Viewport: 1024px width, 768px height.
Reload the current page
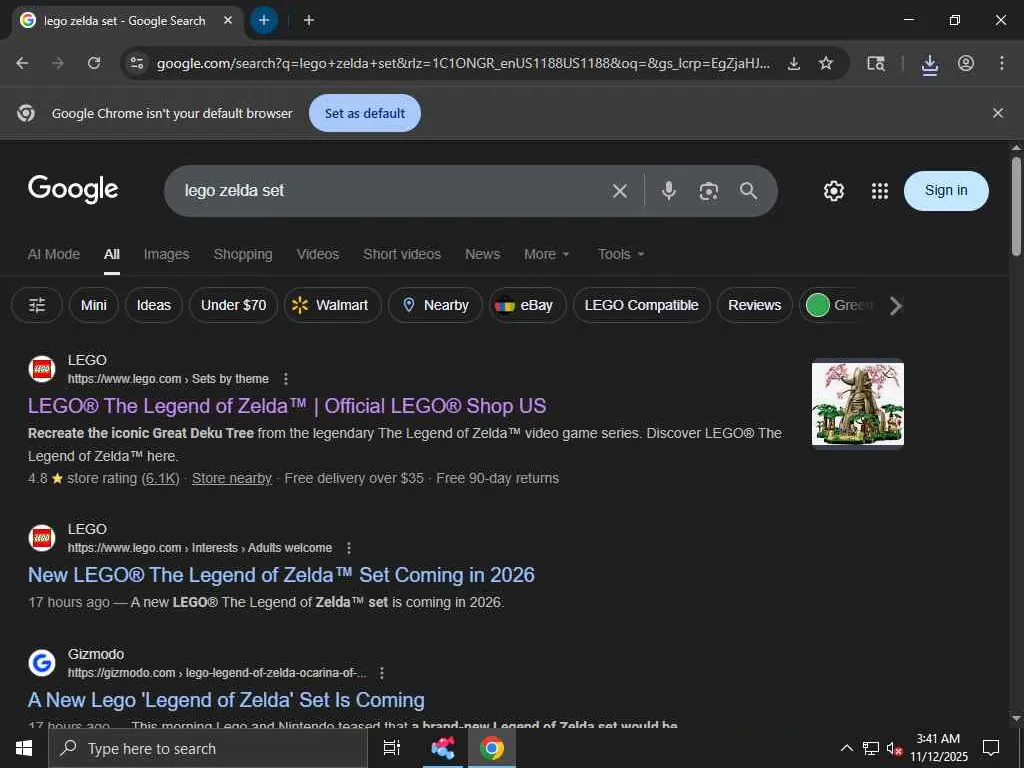94,63
